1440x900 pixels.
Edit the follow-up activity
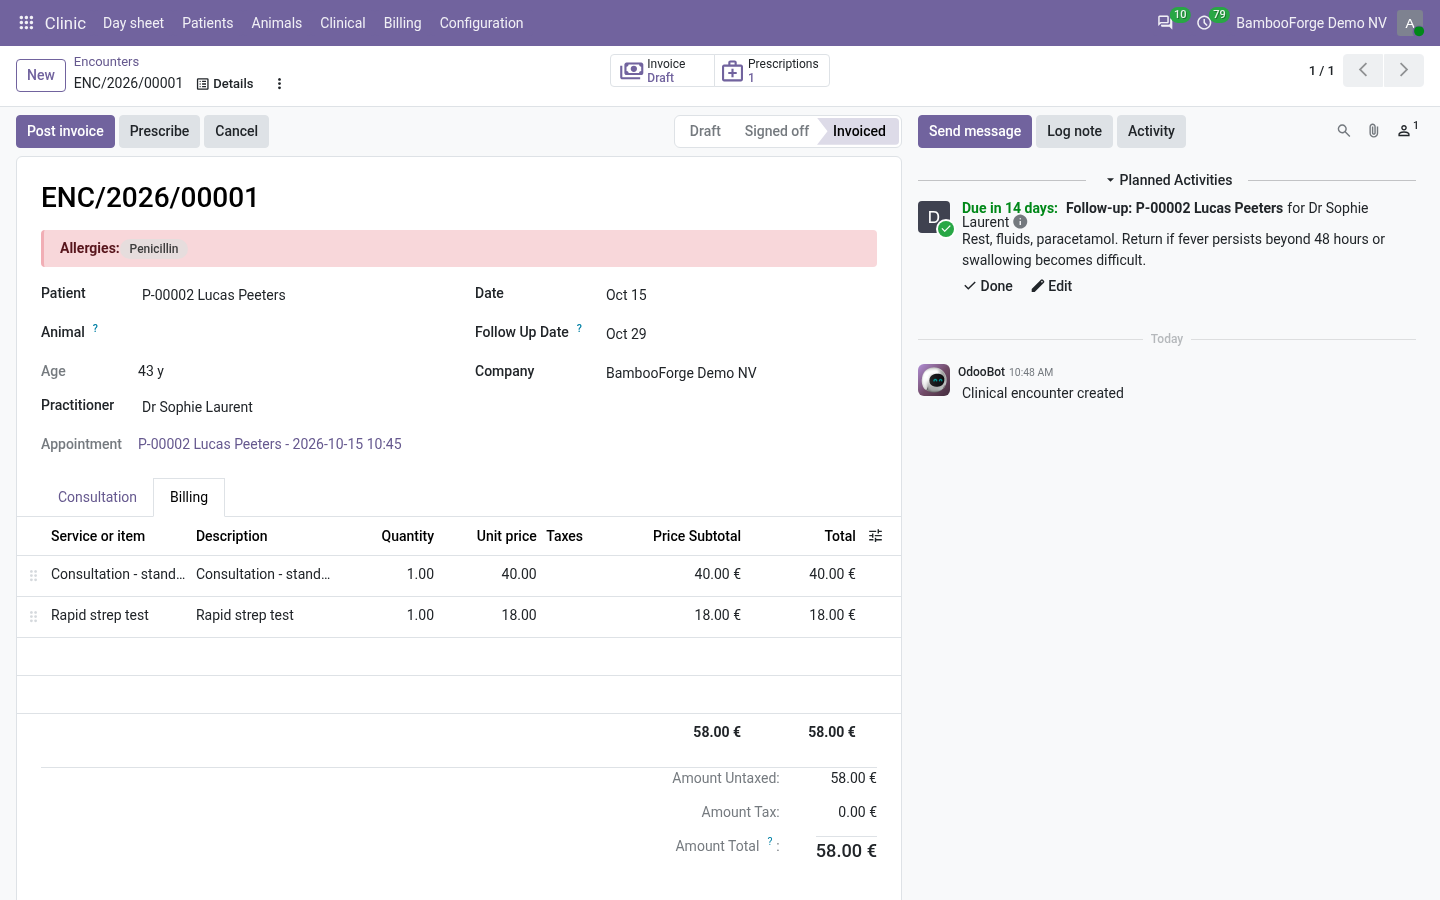1052,286
